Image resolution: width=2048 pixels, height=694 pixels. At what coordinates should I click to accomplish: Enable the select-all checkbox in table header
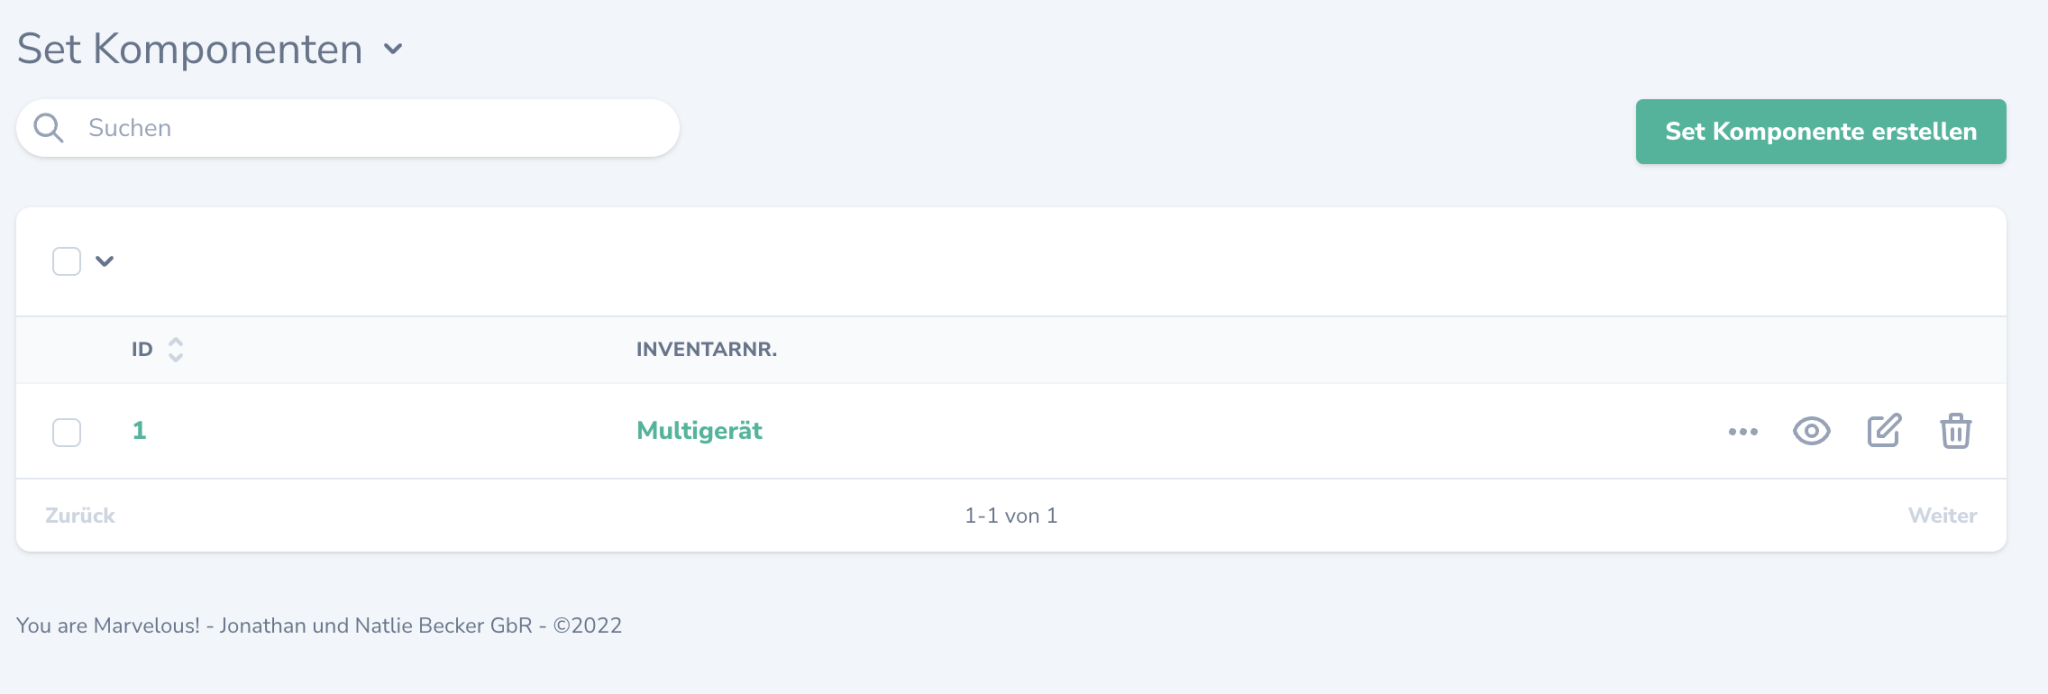[67, 260]
